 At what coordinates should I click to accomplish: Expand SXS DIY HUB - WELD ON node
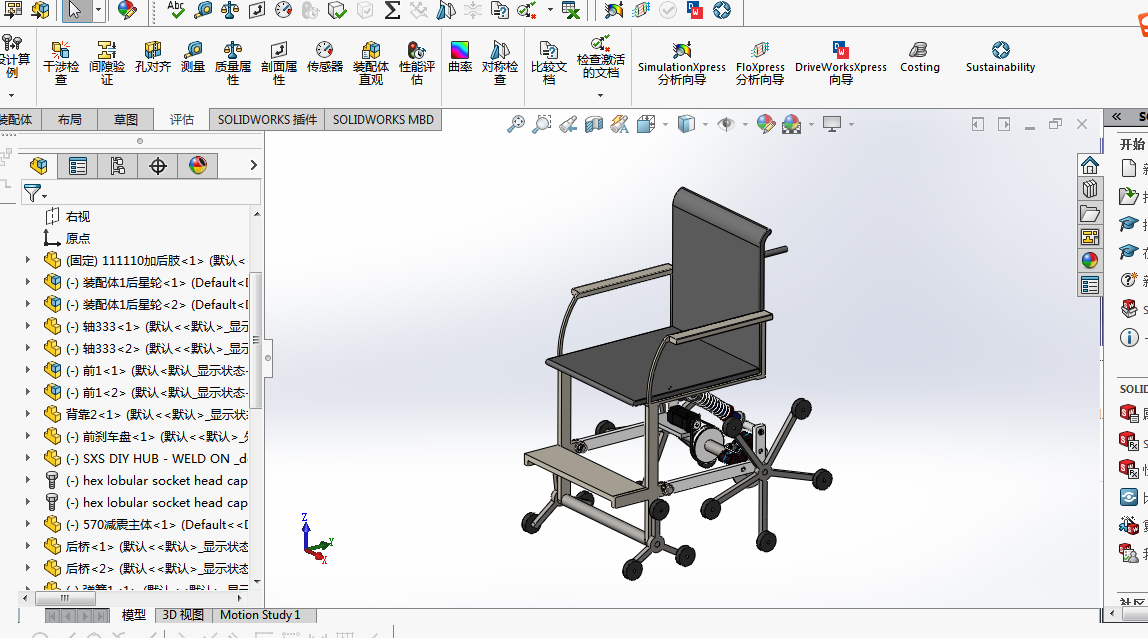(28, 458)
